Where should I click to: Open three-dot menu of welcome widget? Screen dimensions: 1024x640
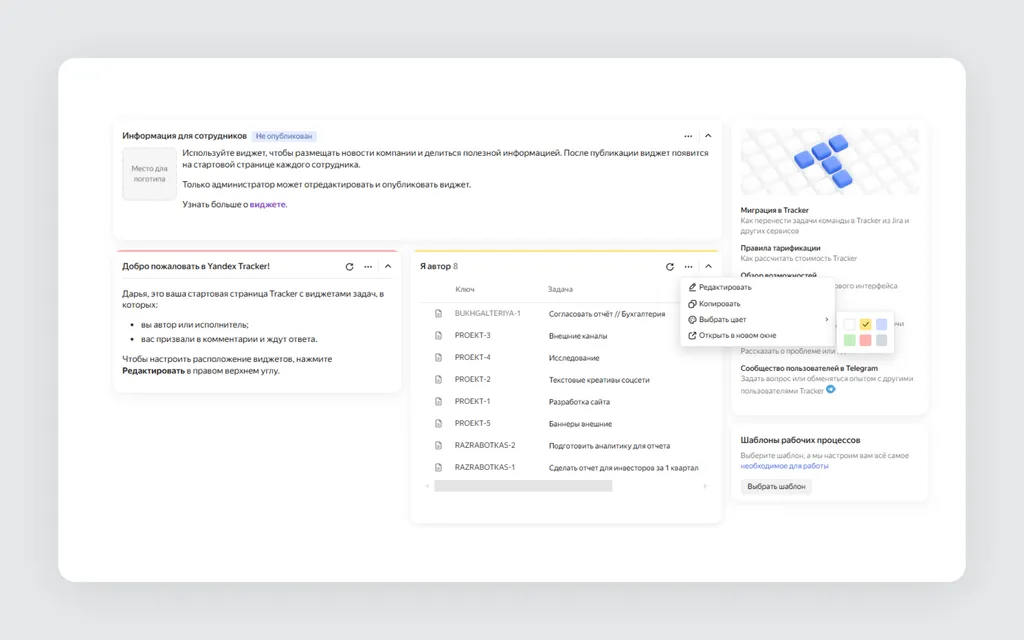368,266
